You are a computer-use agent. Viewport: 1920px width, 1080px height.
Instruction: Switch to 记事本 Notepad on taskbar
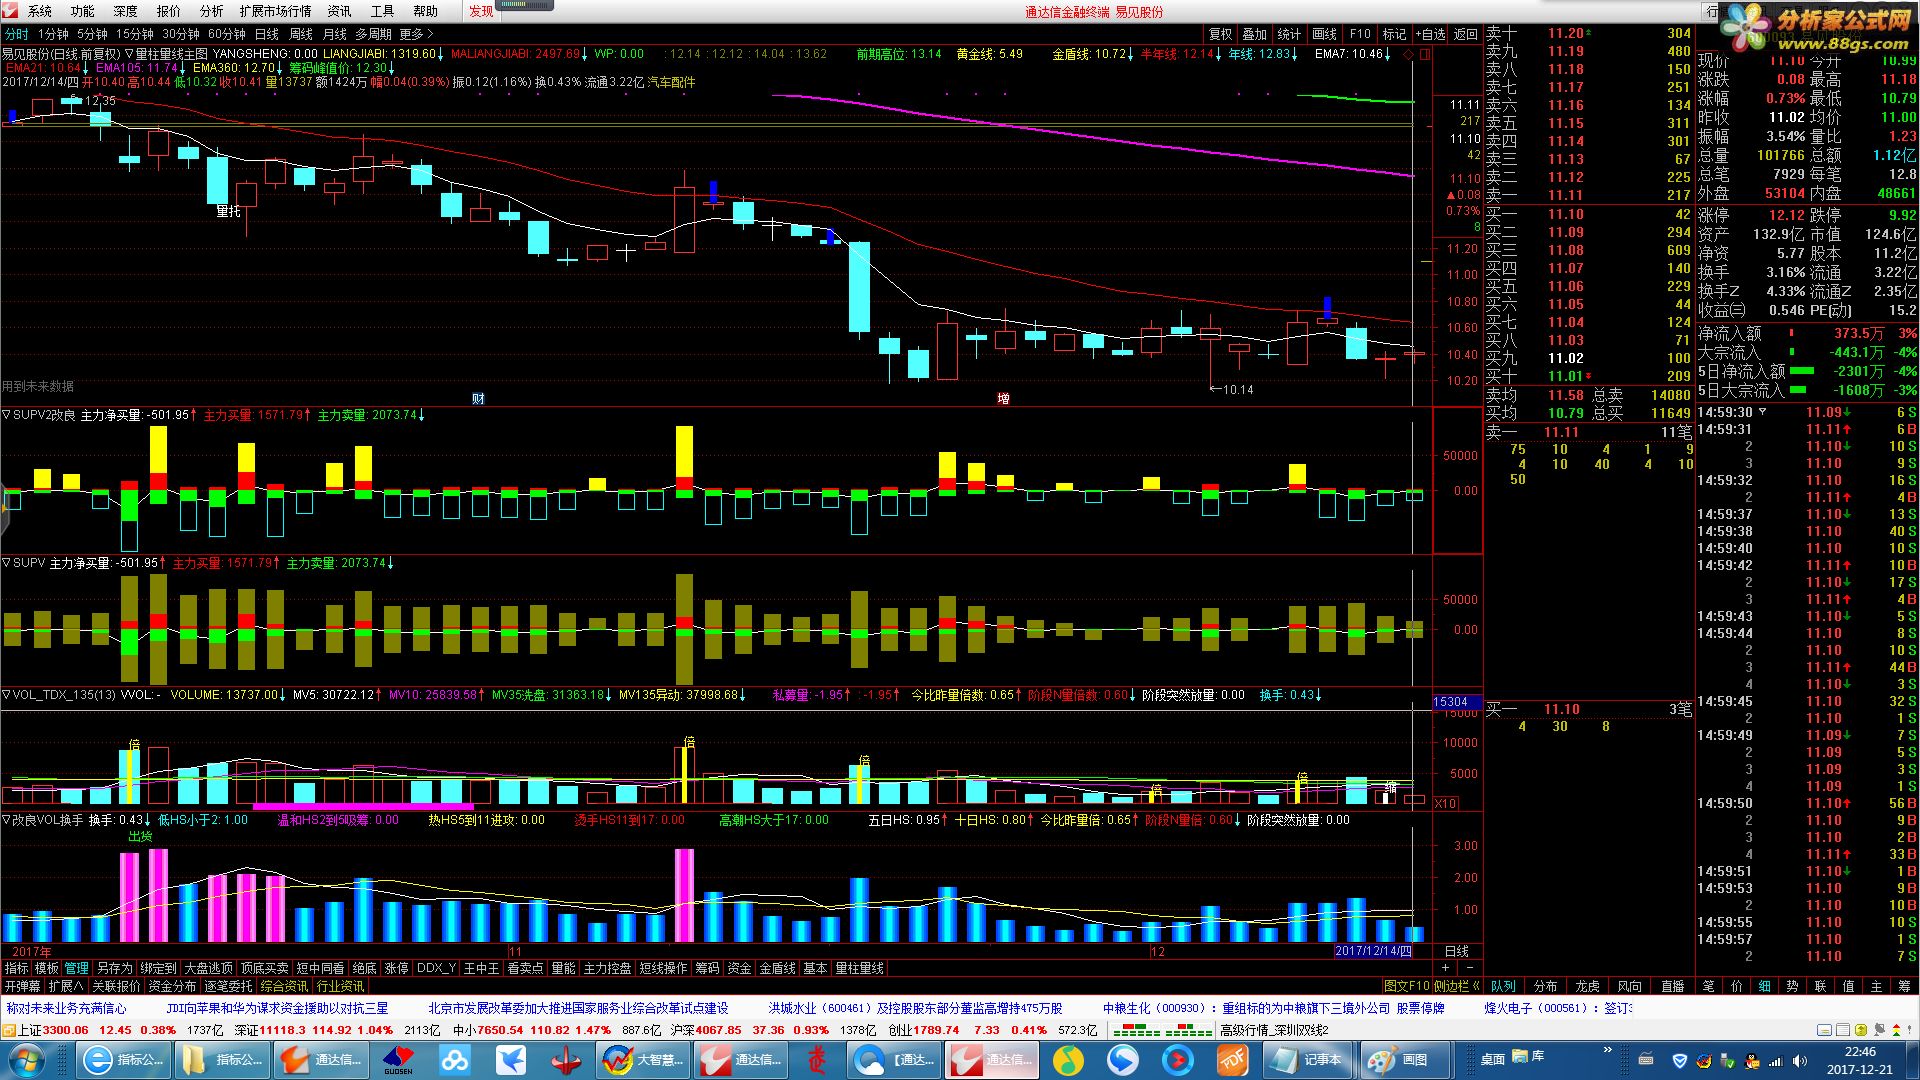click(1307, 1060)
